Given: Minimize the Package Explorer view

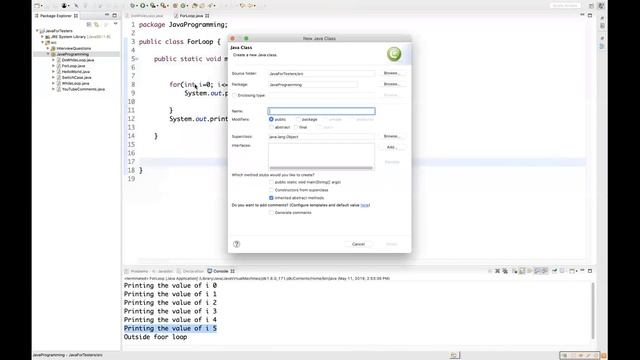Looking at the screenshot, I should [x=107, y=15].
